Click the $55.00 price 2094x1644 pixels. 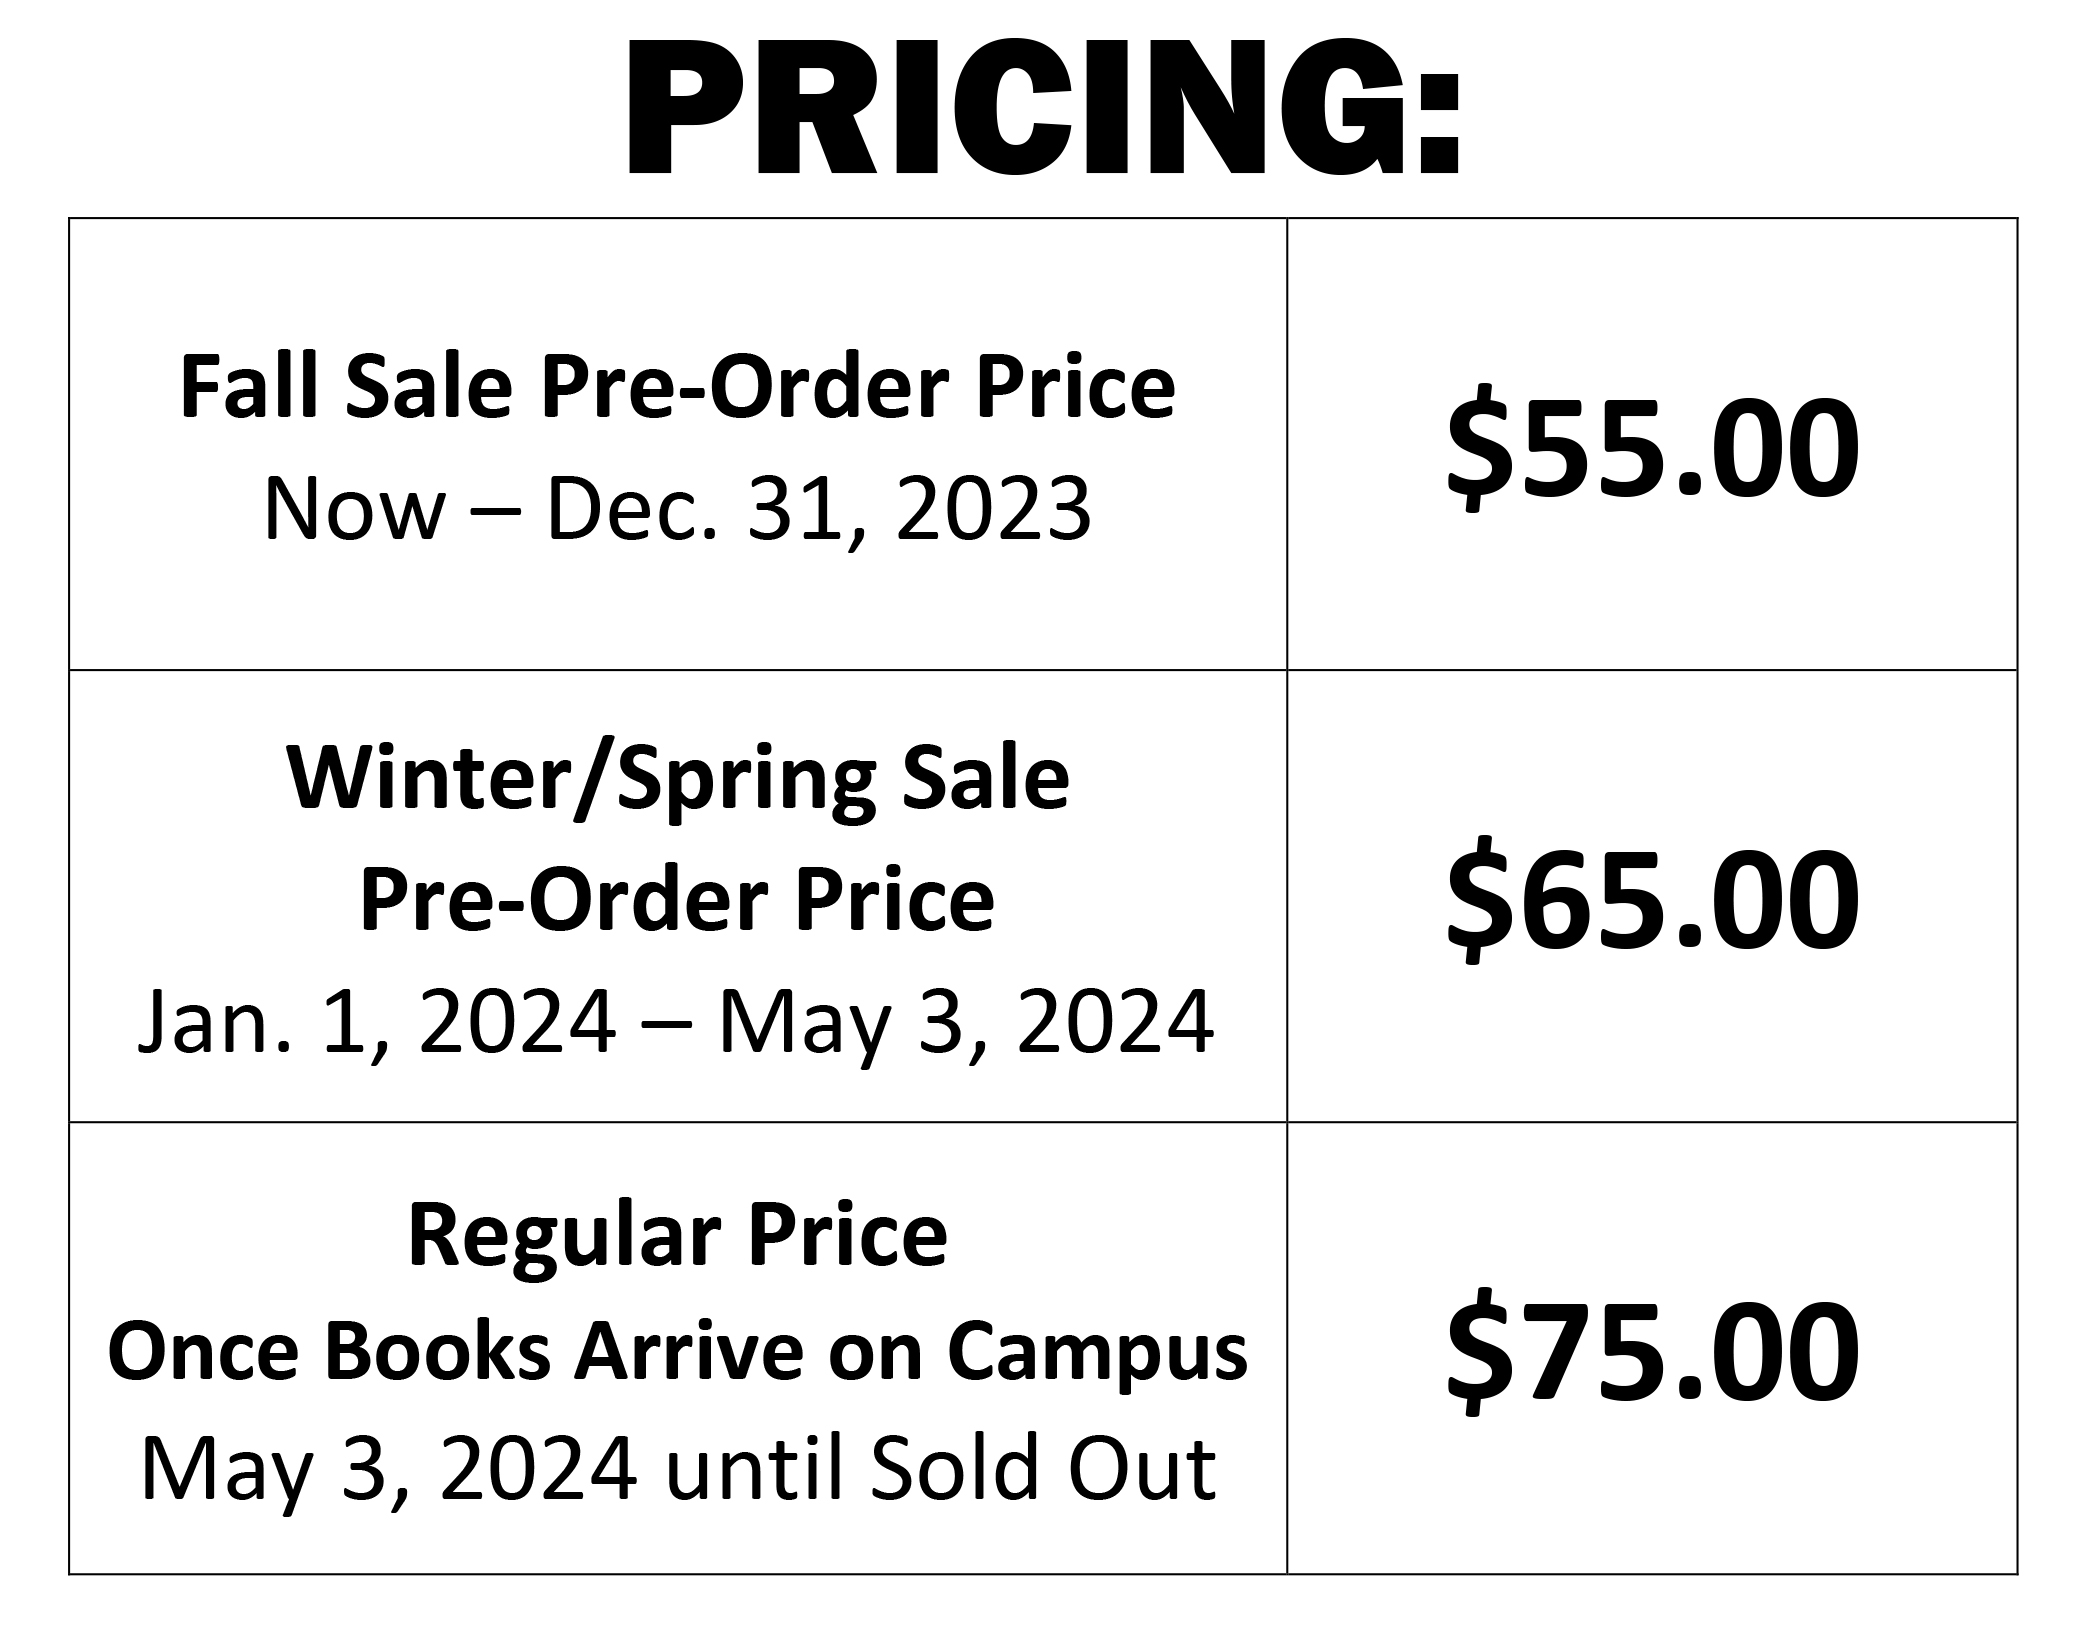pos(1652,449)
